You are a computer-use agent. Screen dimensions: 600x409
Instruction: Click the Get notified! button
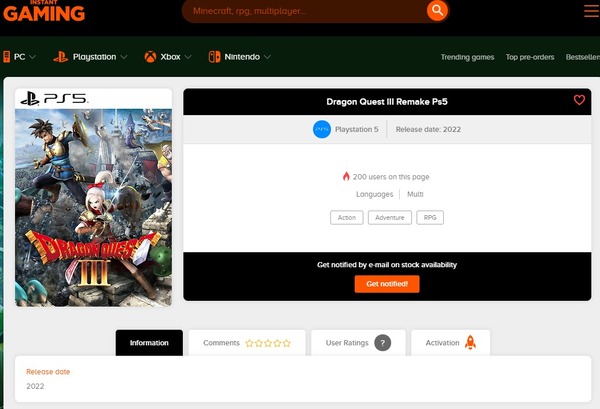387,284
